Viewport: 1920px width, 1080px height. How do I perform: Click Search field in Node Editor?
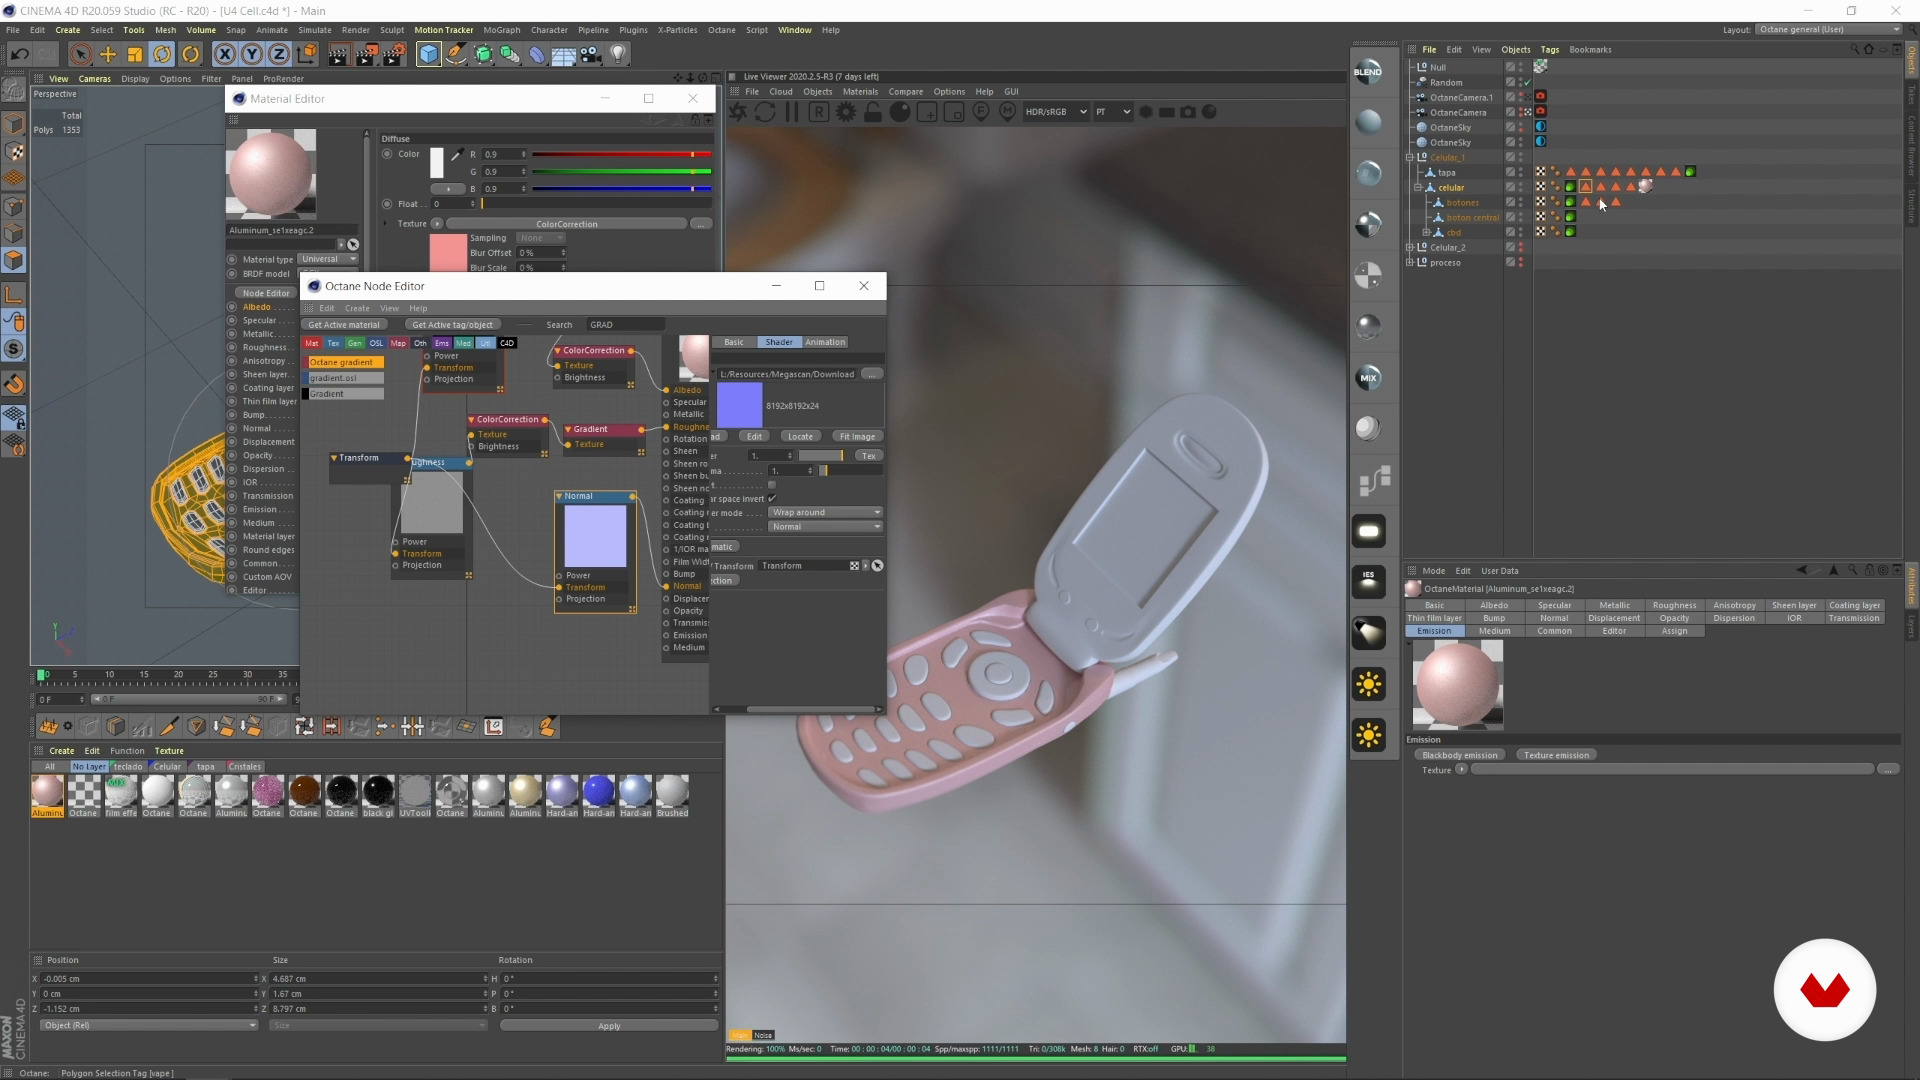(x=625, y=325)
